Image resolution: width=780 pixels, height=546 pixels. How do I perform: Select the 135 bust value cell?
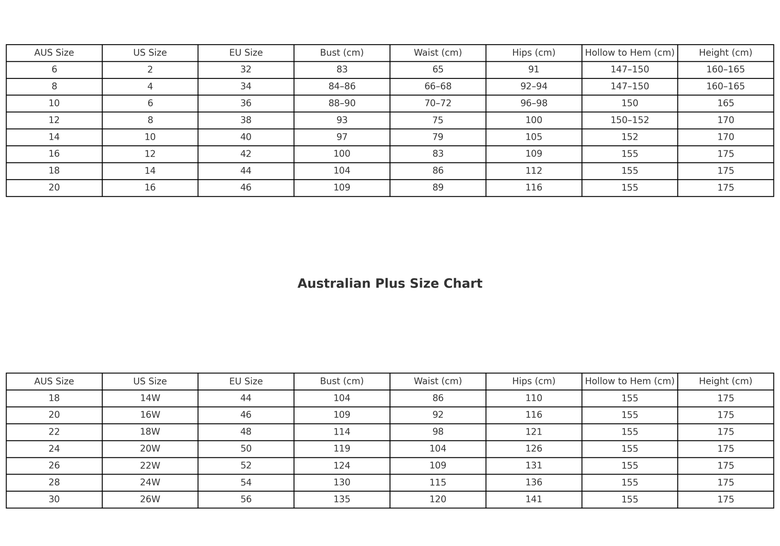click(x=342, y=499)
